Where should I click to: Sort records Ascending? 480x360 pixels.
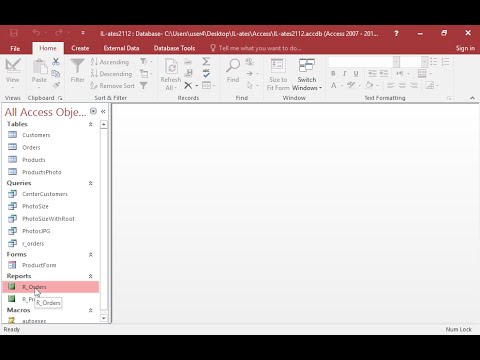110,62
